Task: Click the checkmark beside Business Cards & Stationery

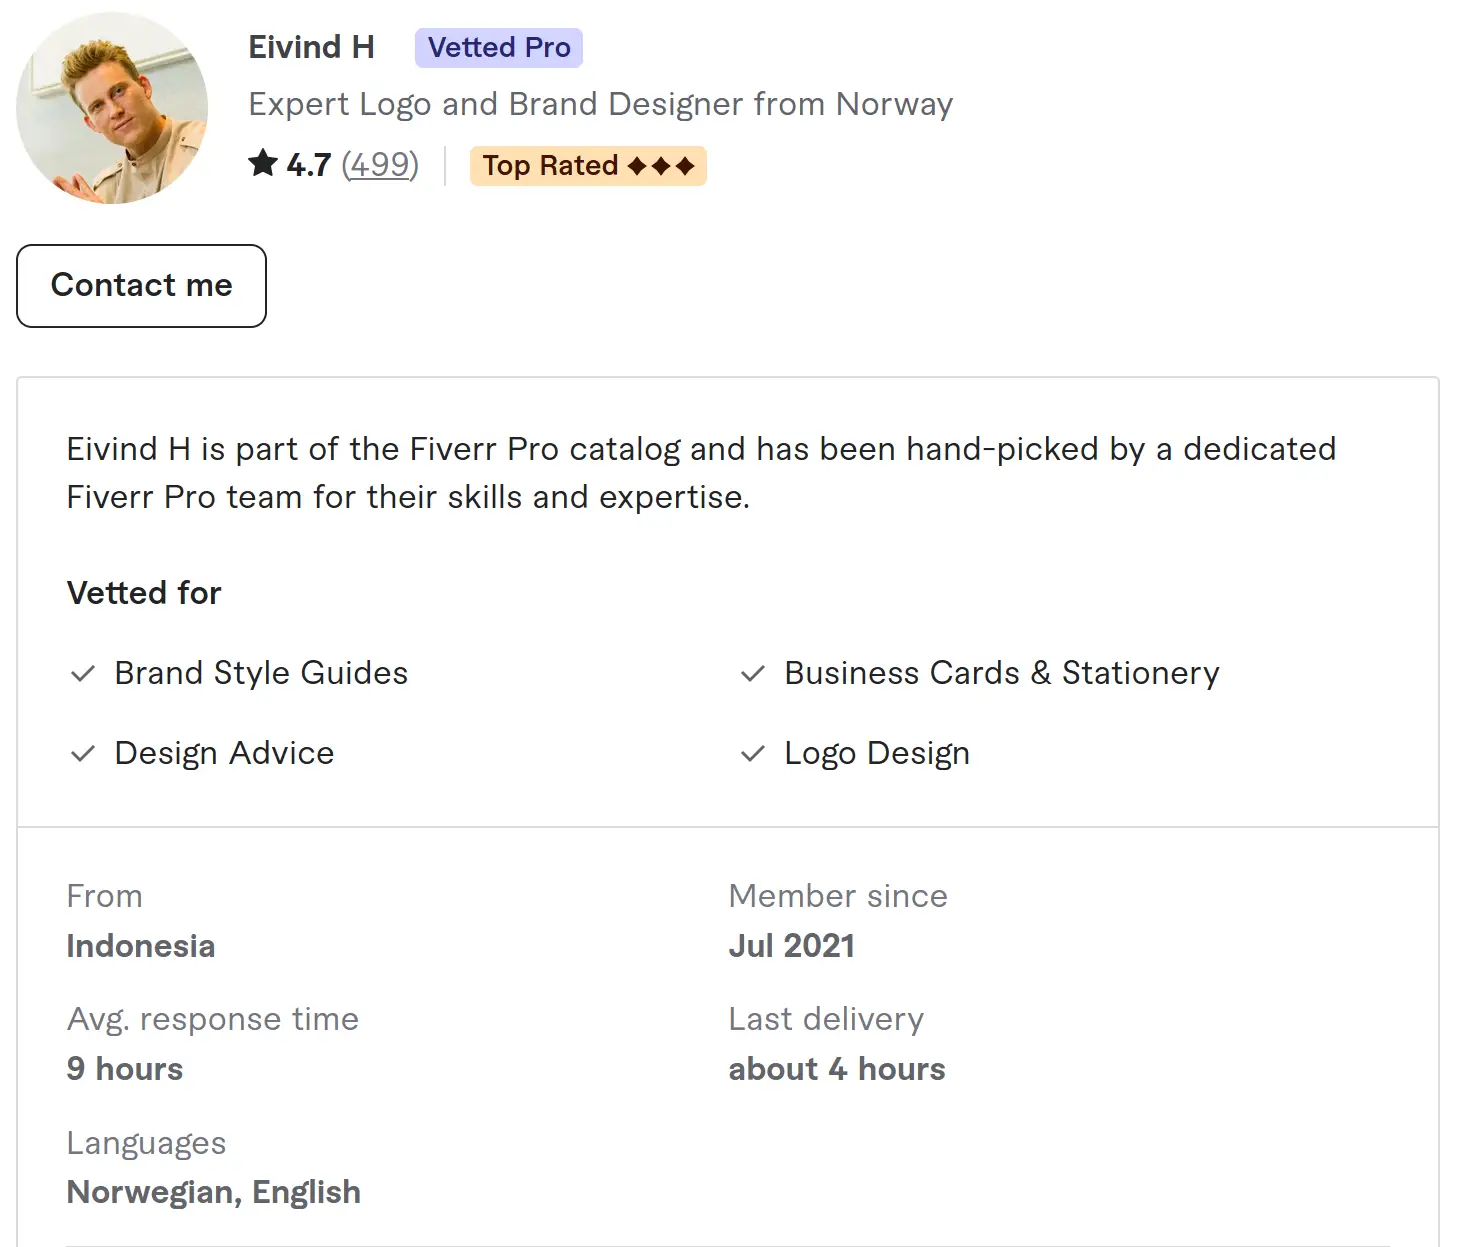Action: point(753,674)
